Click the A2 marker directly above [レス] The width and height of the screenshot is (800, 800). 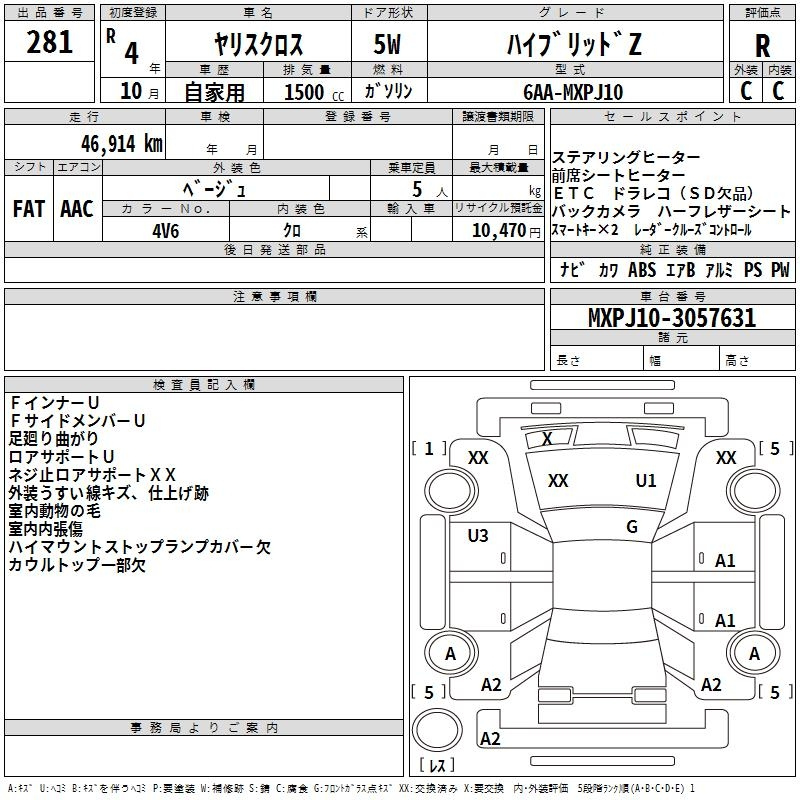(x=490, y=739)
